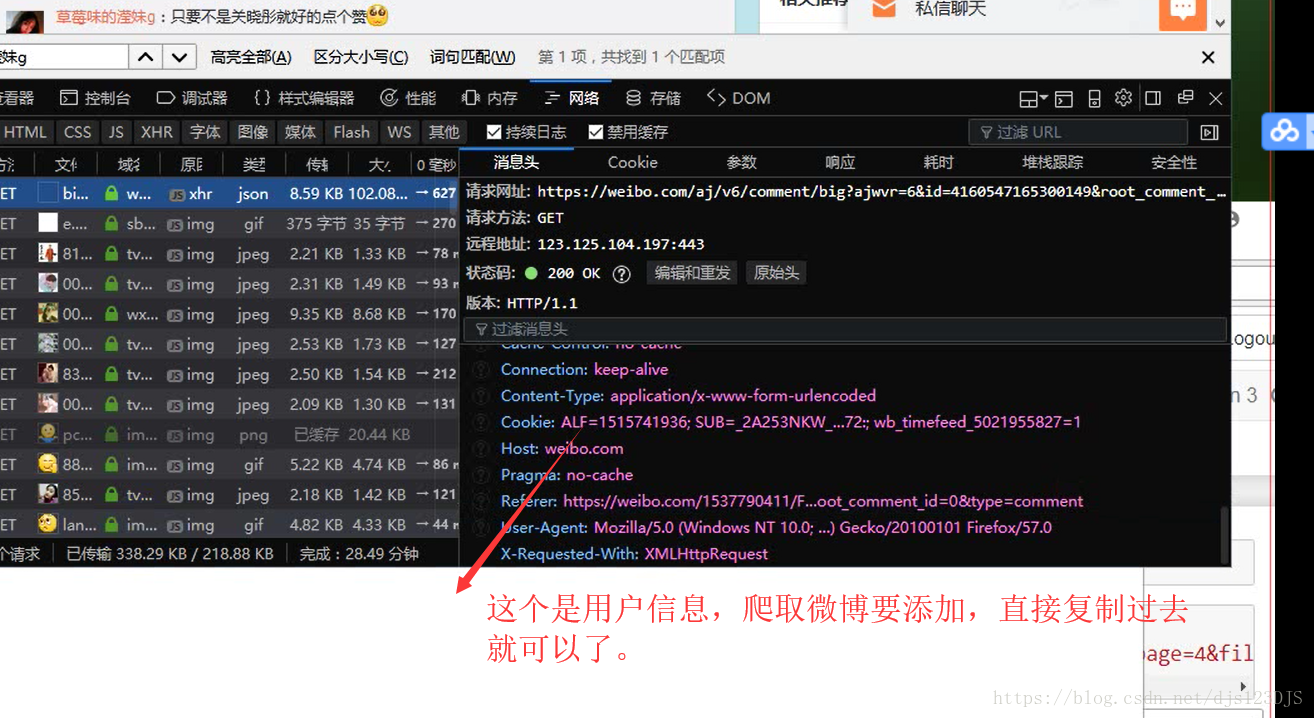
Task: Show the 堆栈跟踪 stack trace tab
Action: [1052, 162]
